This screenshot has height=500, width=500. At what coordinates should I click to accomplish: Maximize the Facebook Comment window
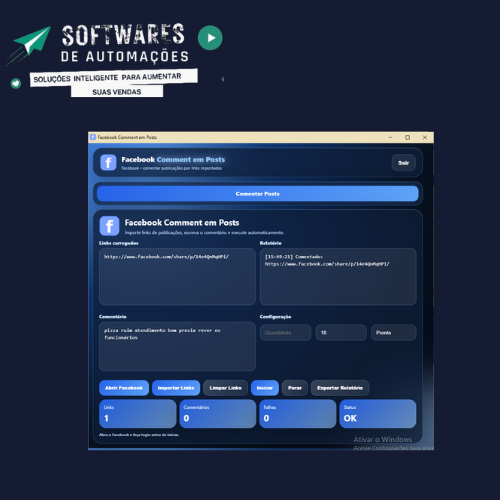click(407, 137)
